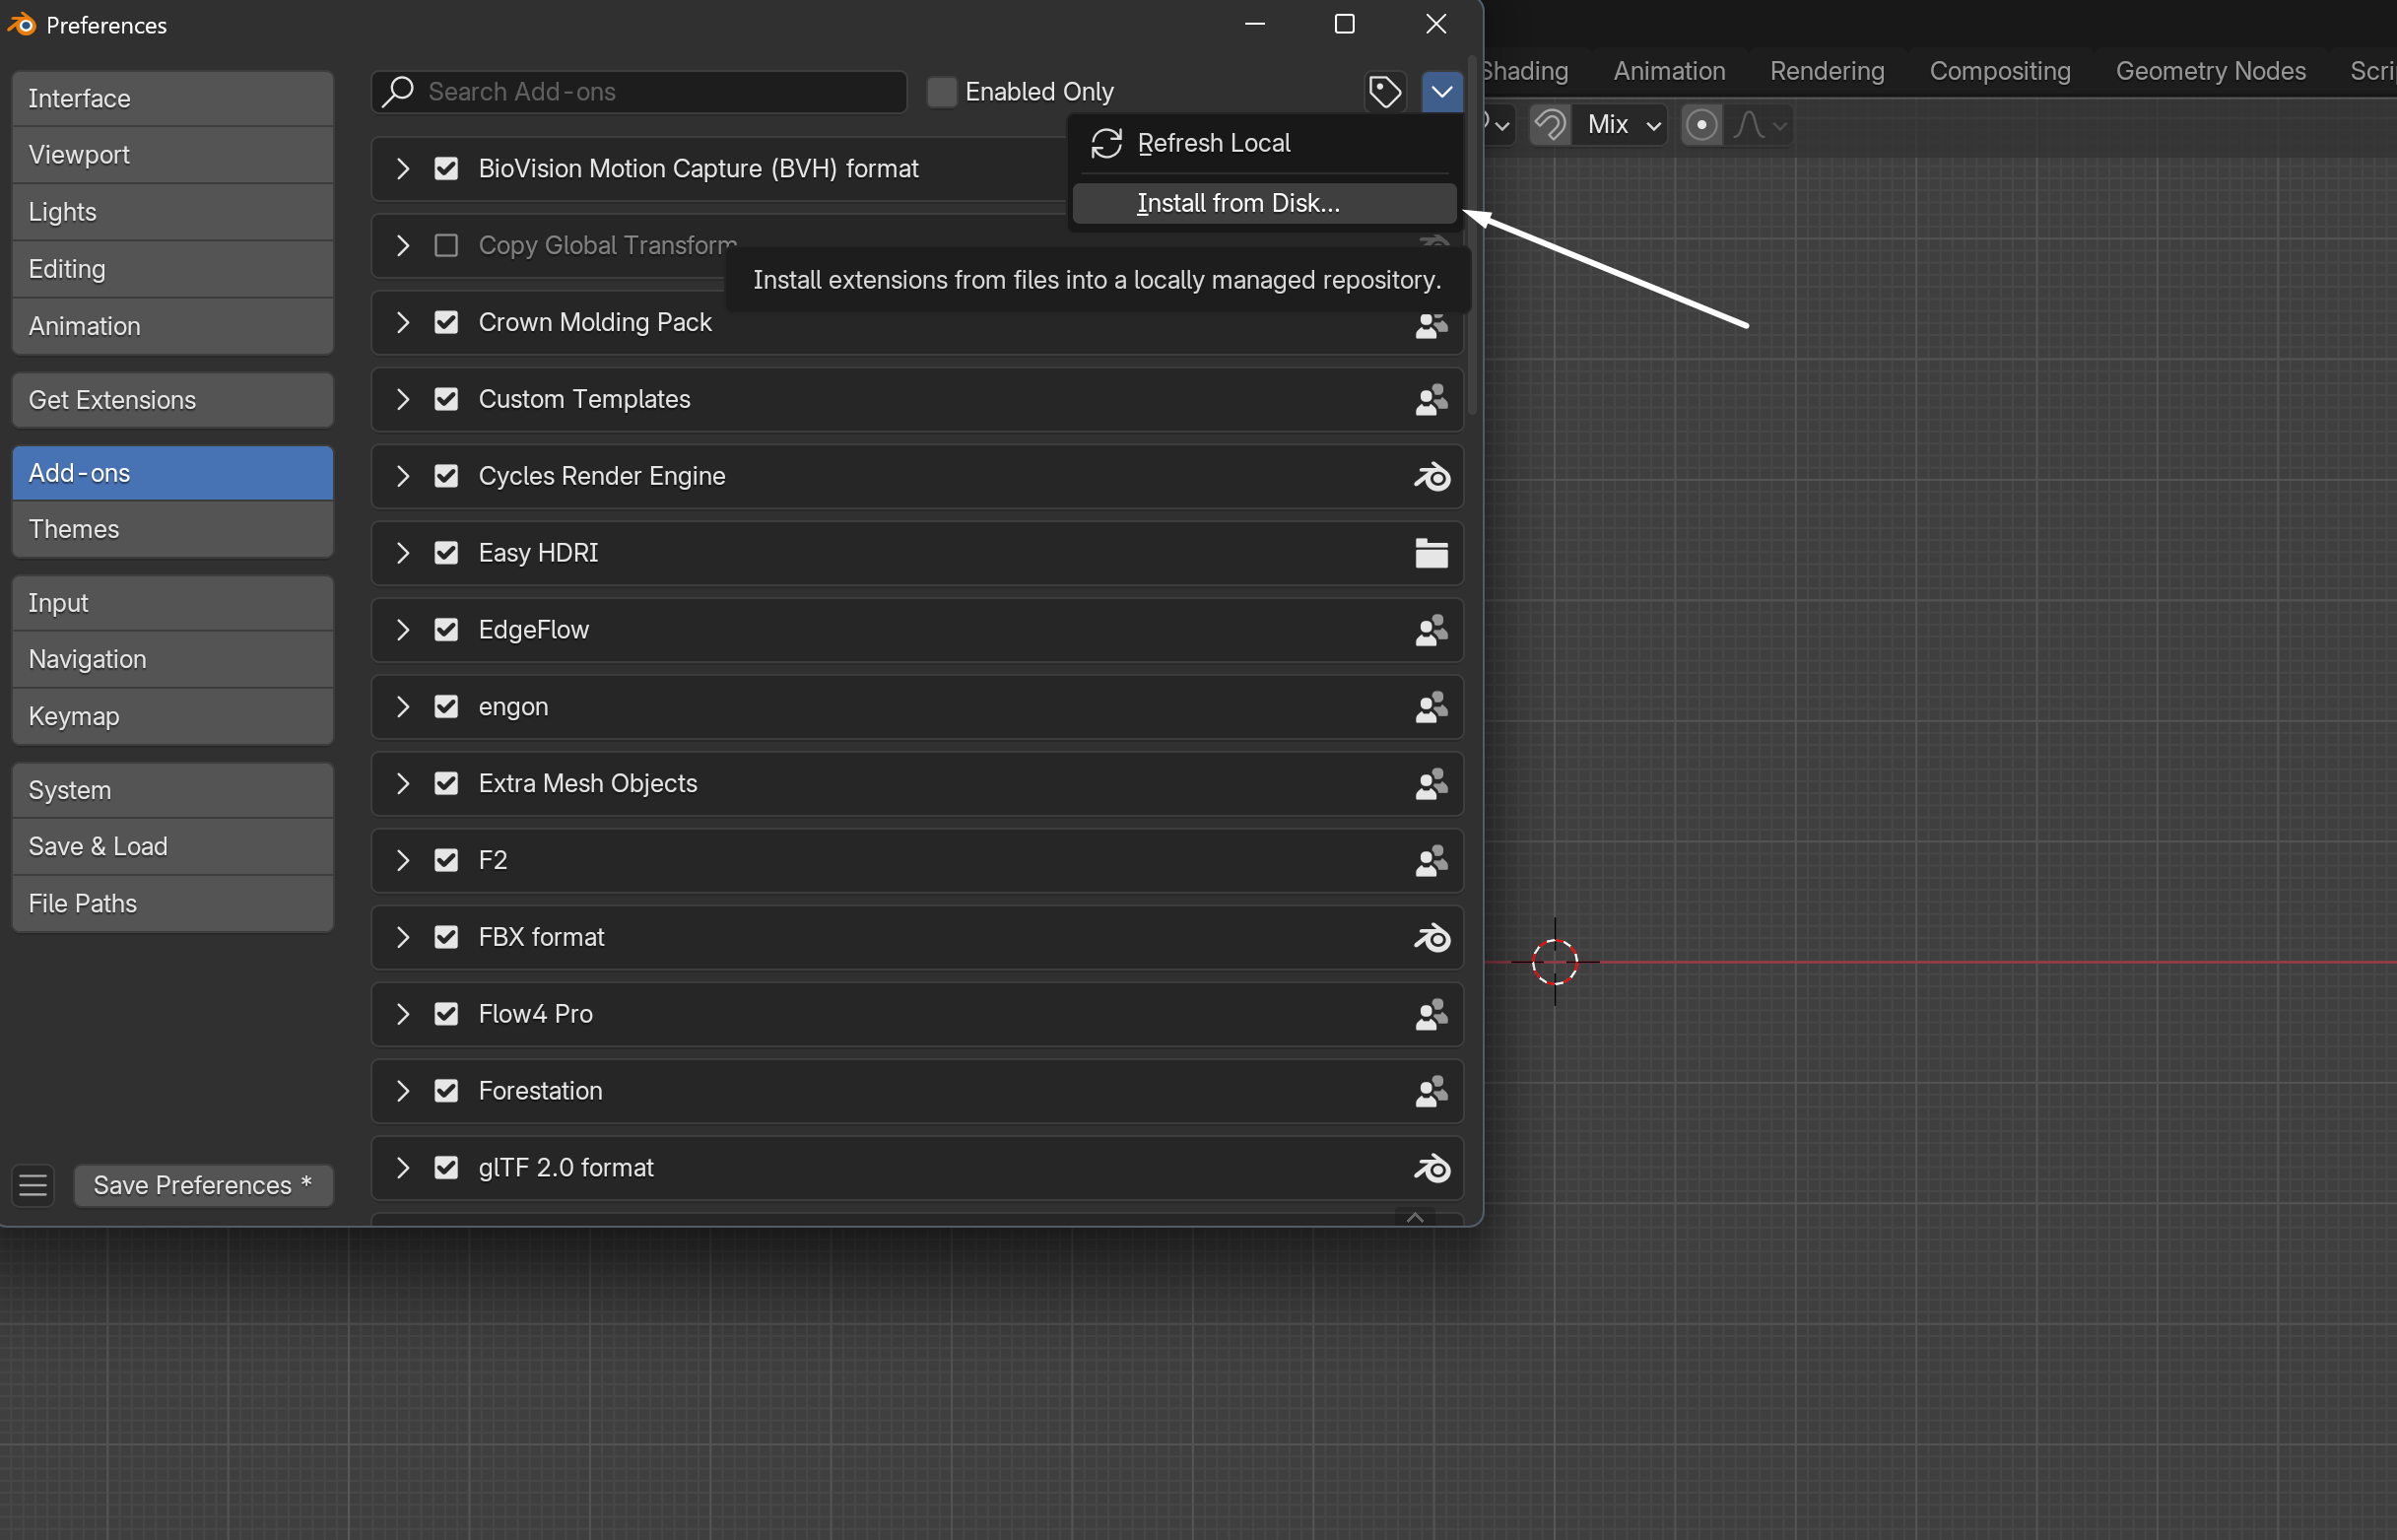Expand Flow4 Pro add-on details

tap(402, 1014)
